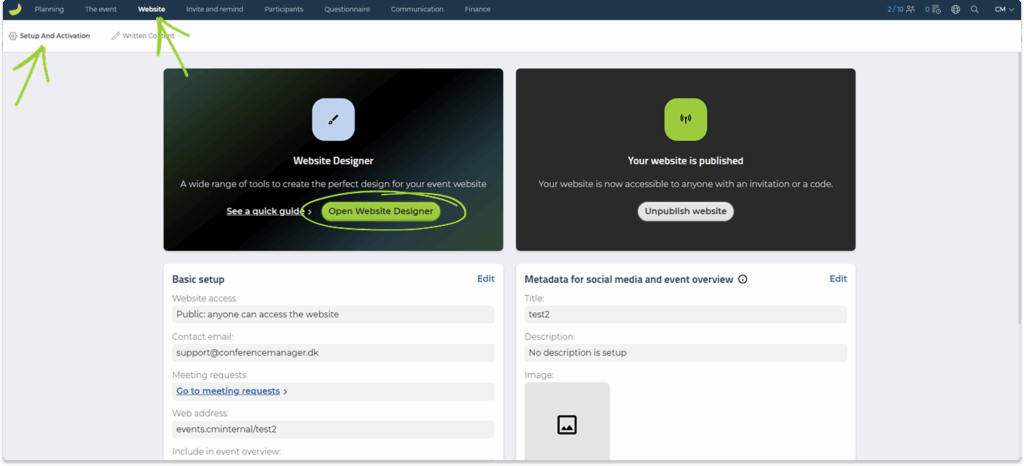Click the green published broadcast icon tile
Image resolution: width=1024 pixels, height=466 pixels.
[x=685, y=119]
